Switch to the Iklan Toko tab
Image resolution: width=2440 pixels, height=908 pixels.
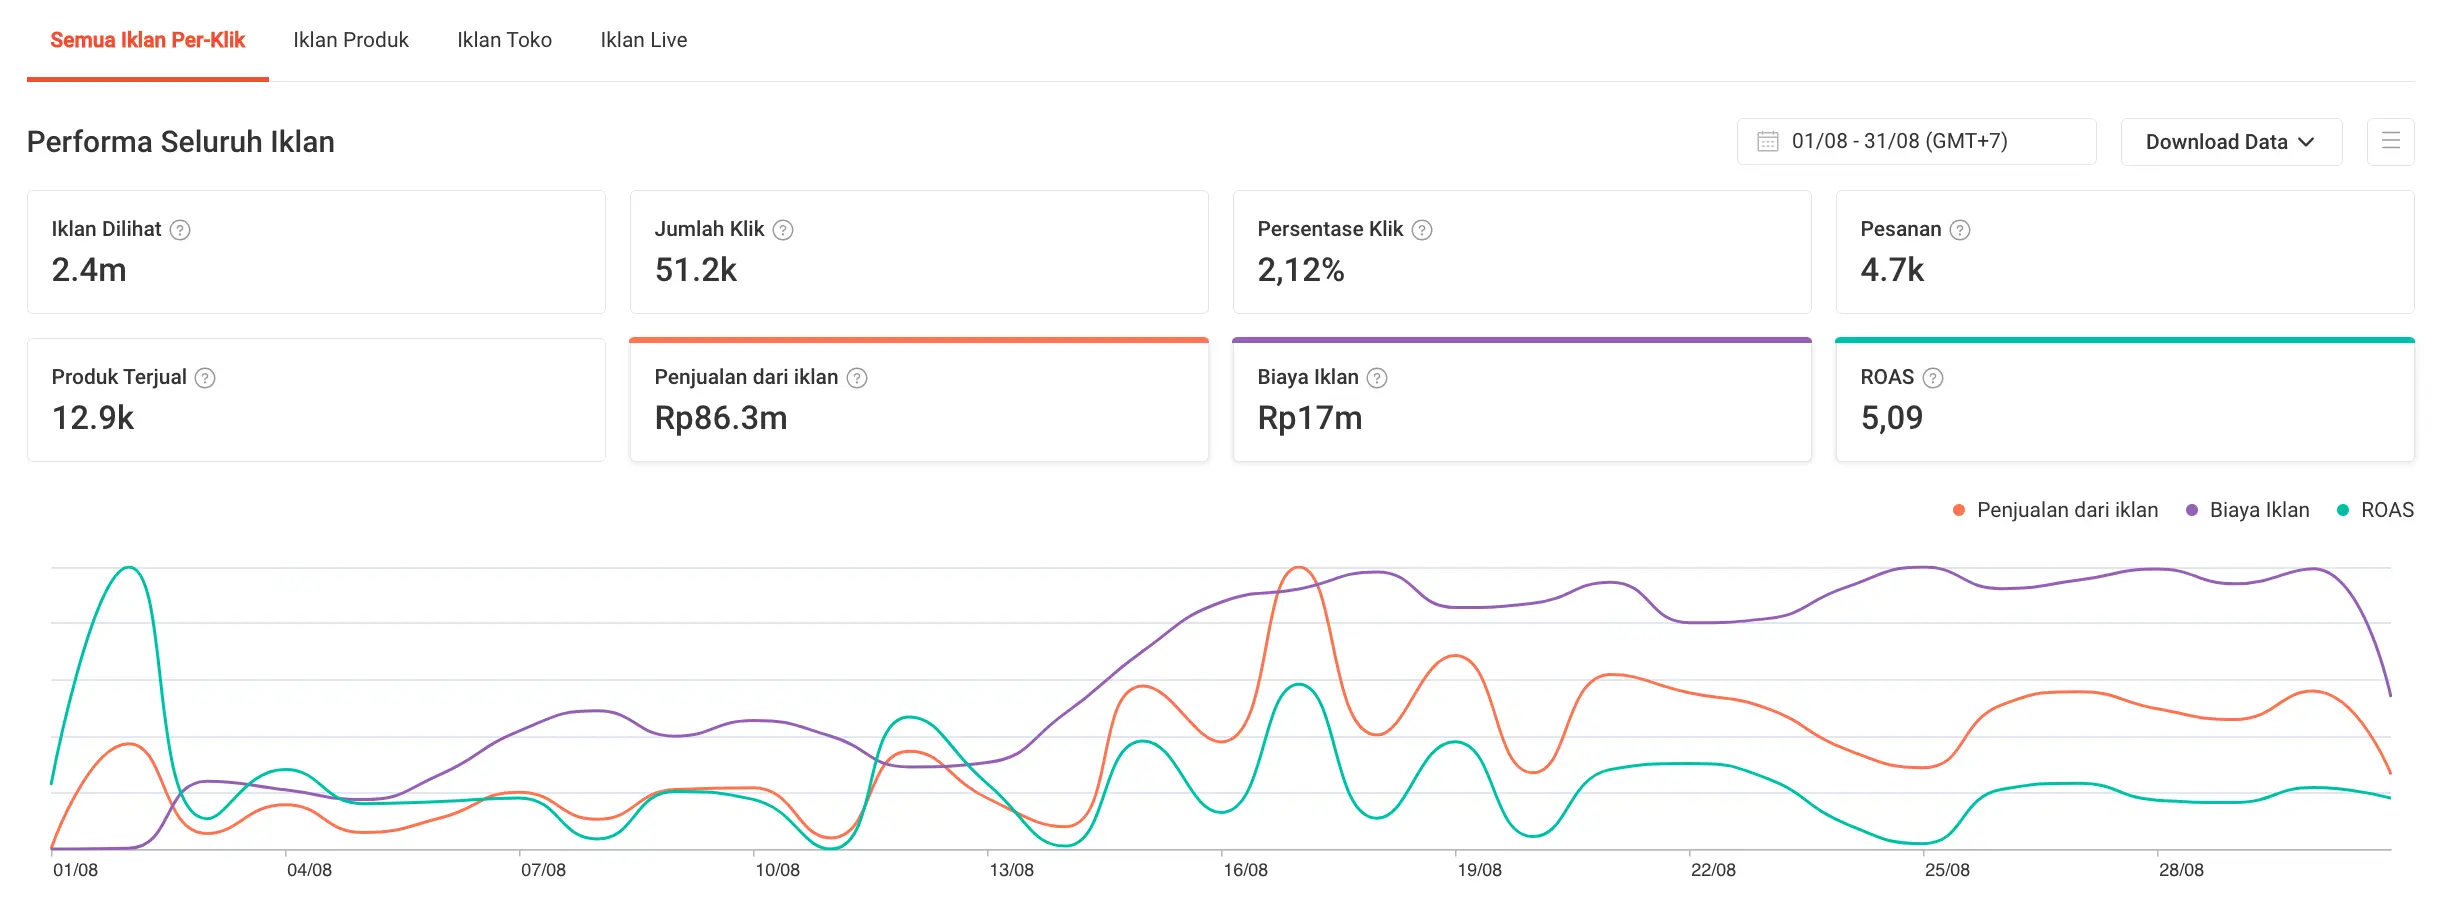pyautogui.click(x=504, y=40)
